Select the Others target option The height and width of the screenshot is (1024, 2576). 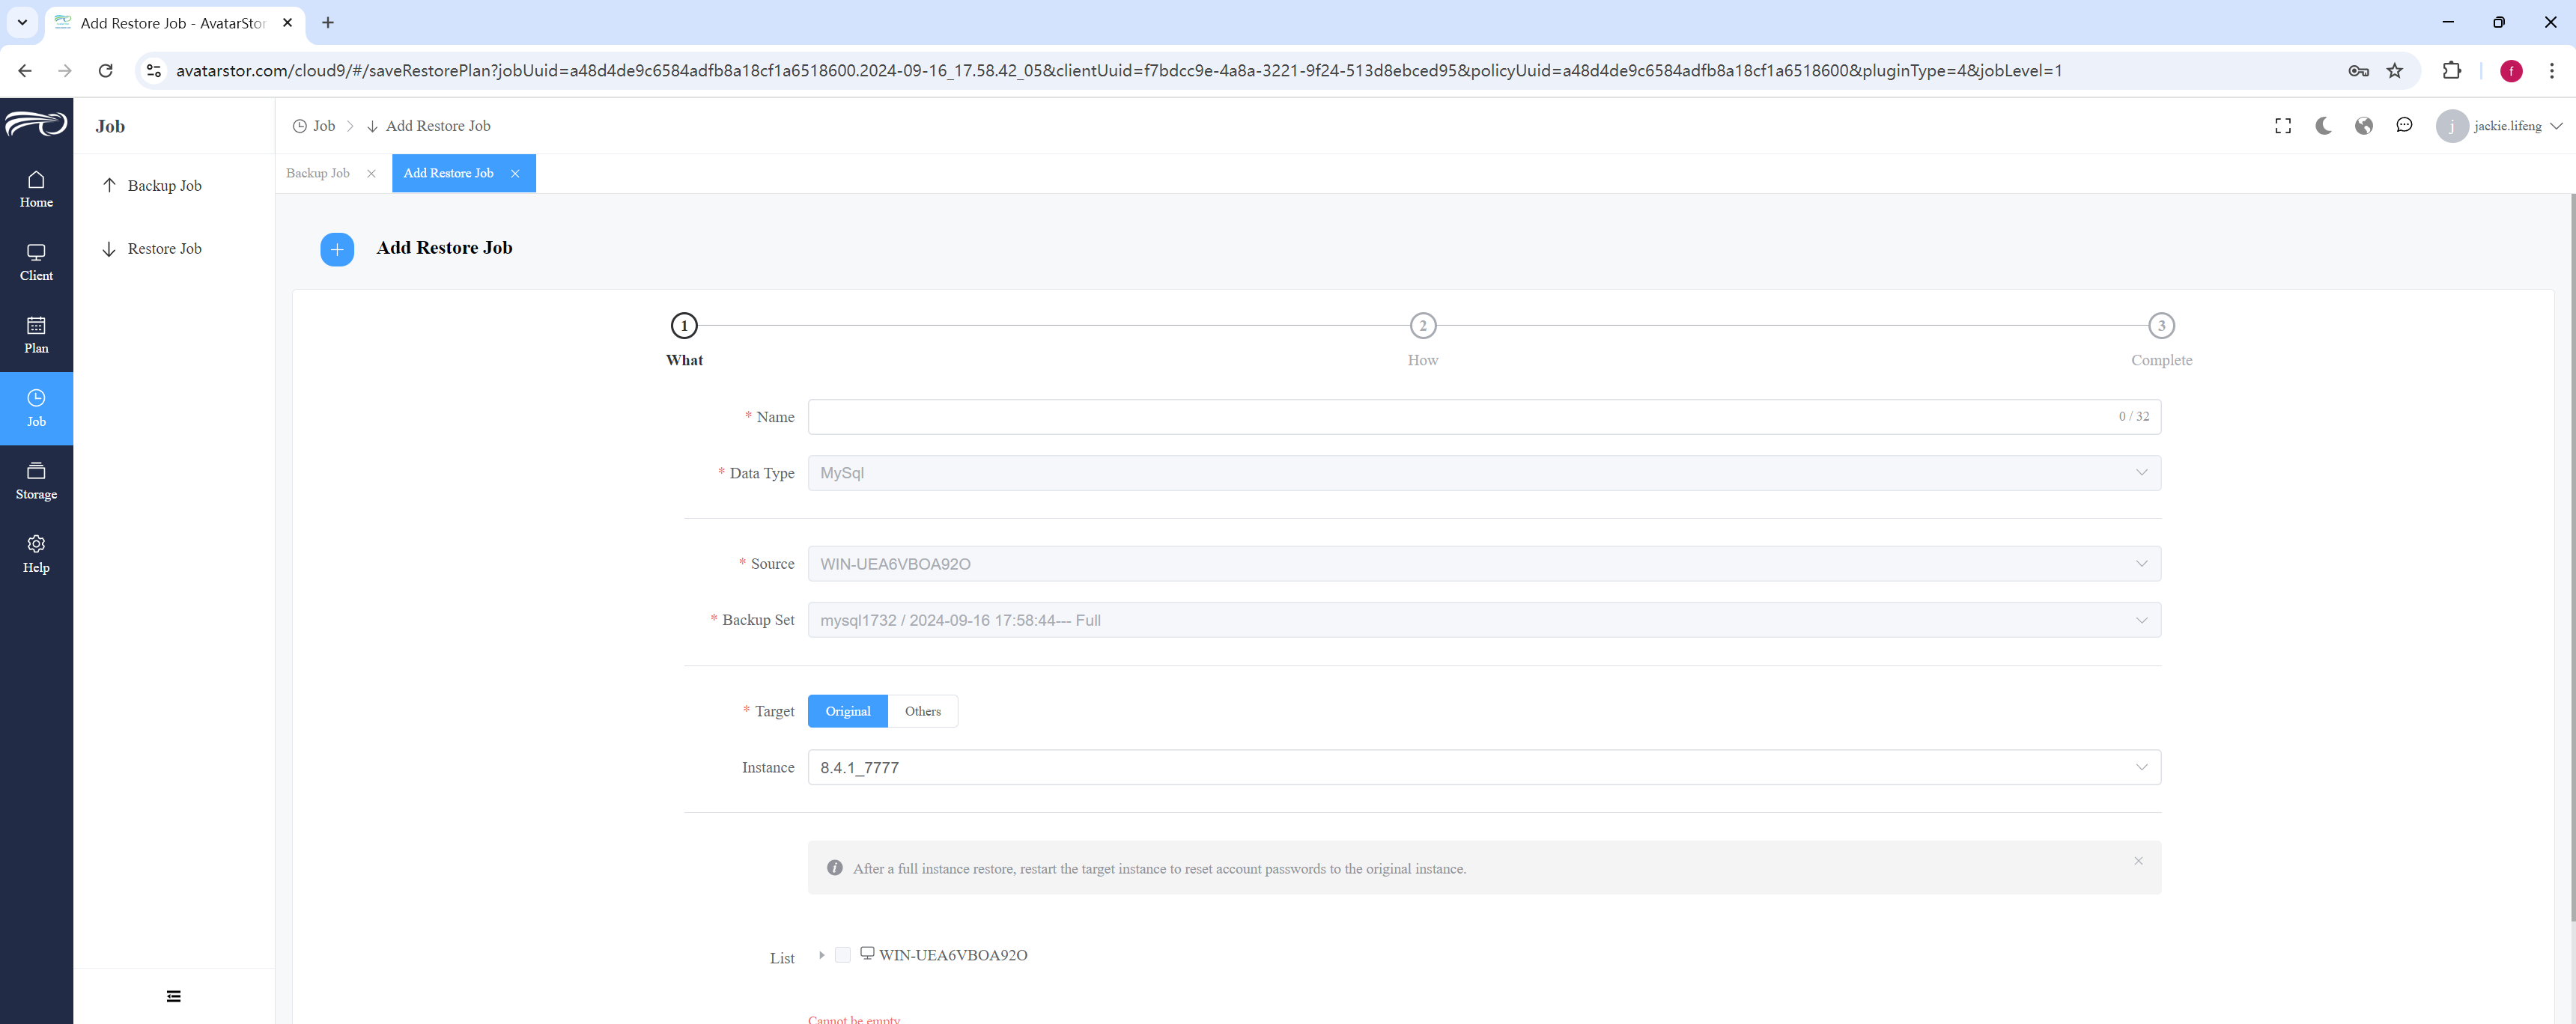(922, 711)
